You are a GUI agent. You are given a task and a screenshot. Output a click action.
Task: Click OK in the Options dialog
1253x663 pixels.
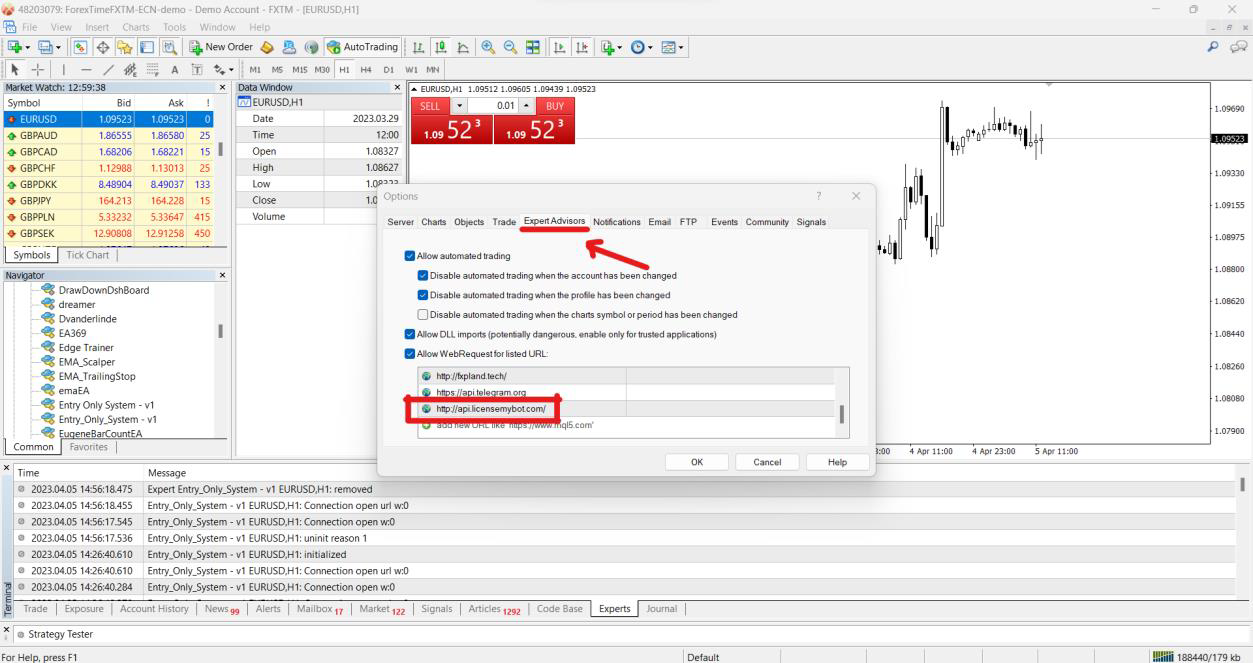[696, 462]
